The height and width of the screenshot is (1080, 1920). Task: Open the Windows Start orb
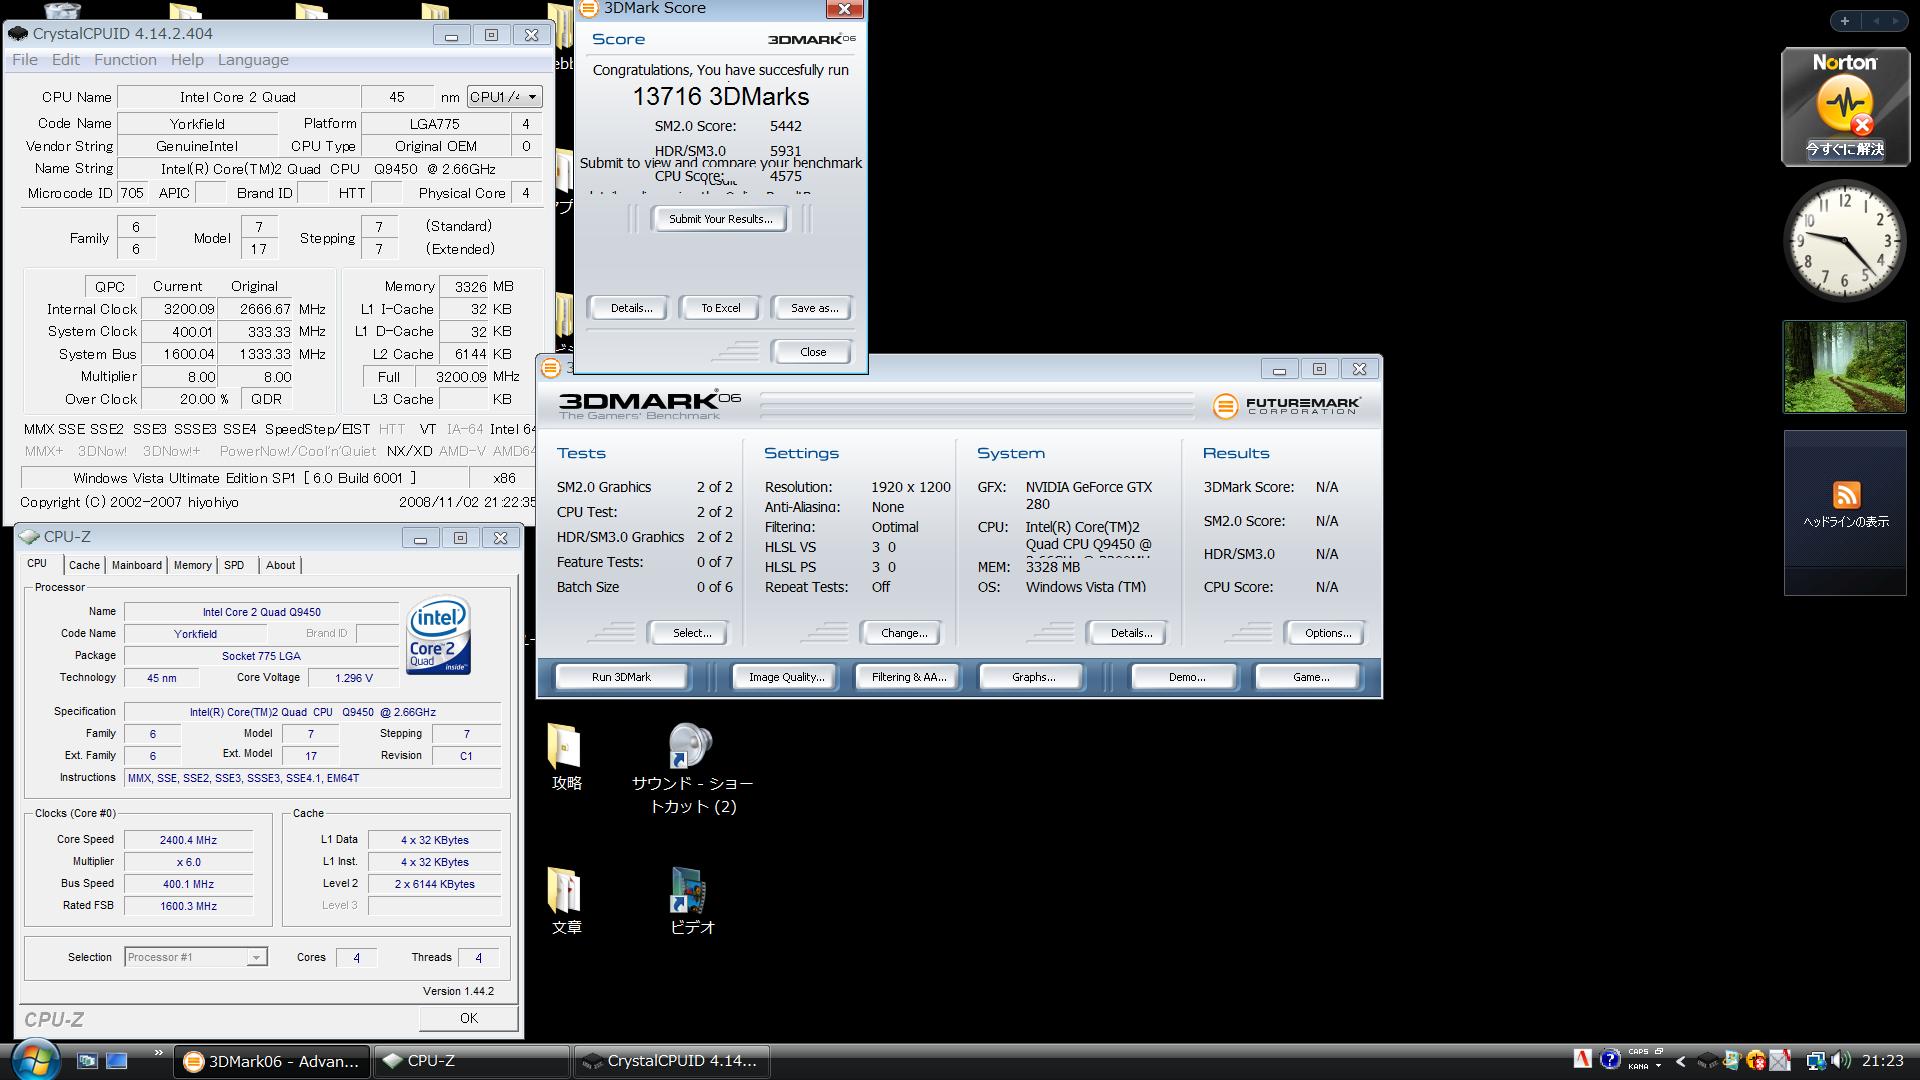click(x=35, y=1060)
